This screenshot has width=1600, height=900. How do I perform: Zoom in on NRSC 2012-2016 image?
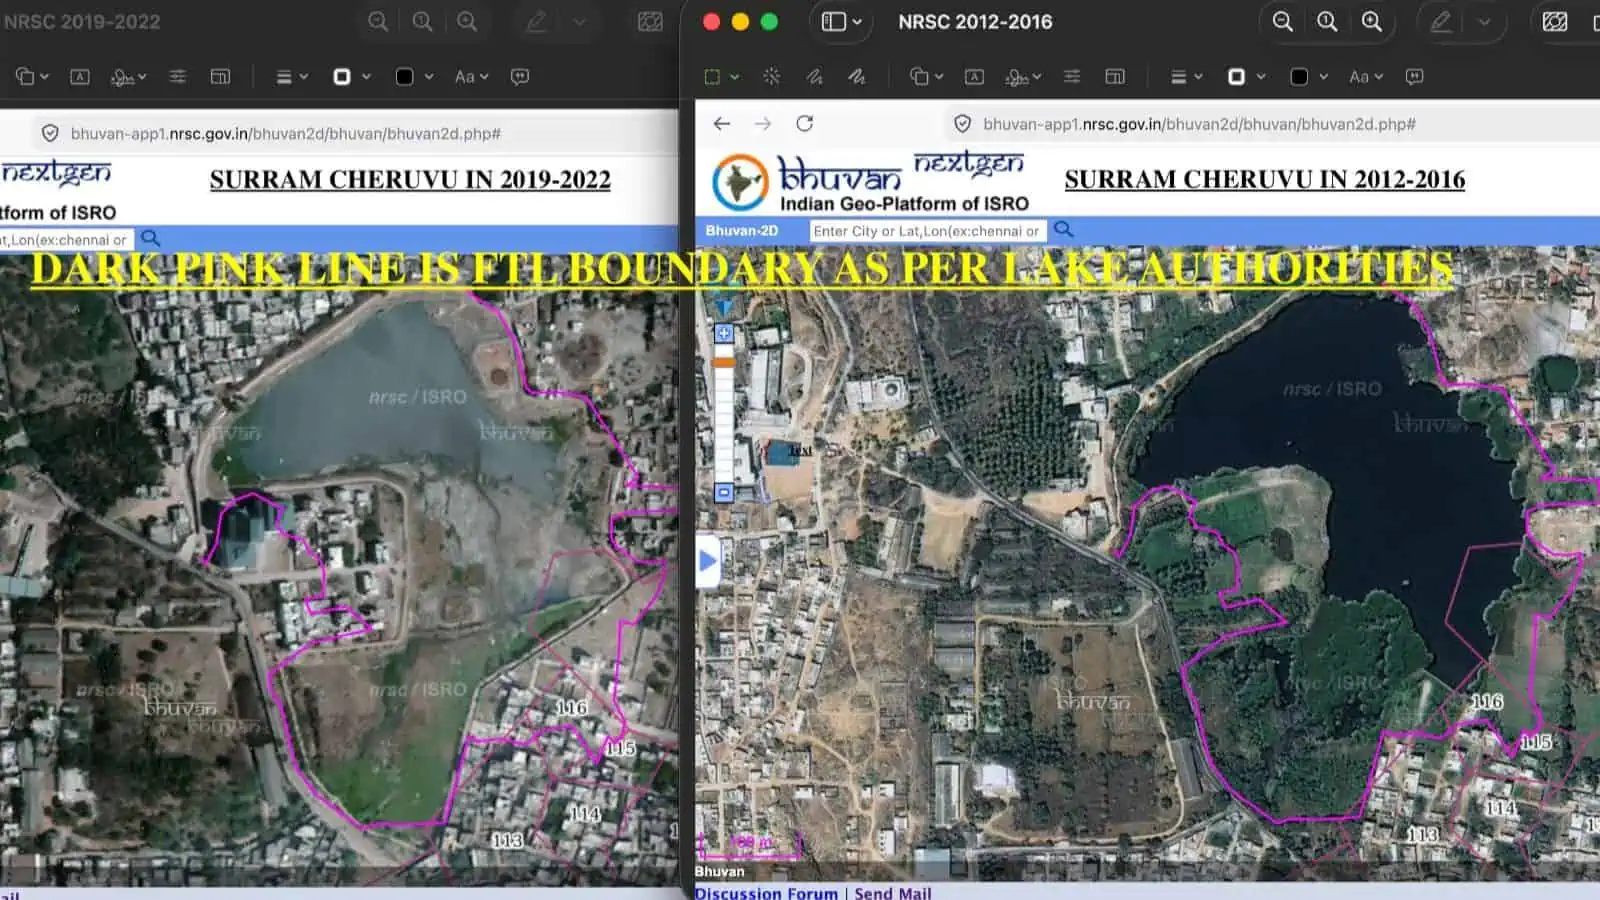(1372, 21)
